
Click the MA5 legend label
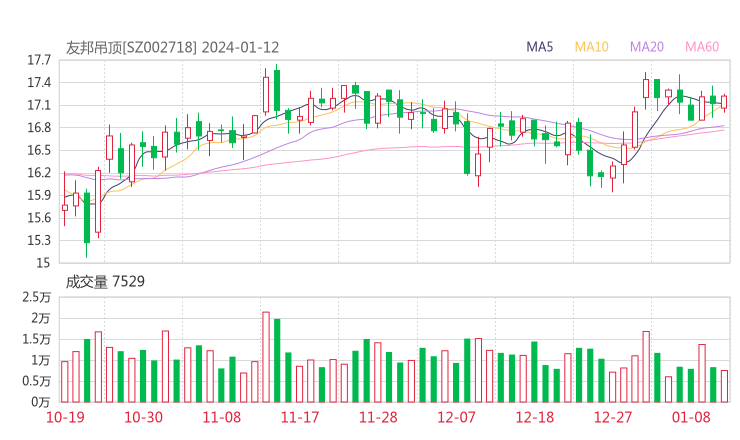[x=539, y=47]
